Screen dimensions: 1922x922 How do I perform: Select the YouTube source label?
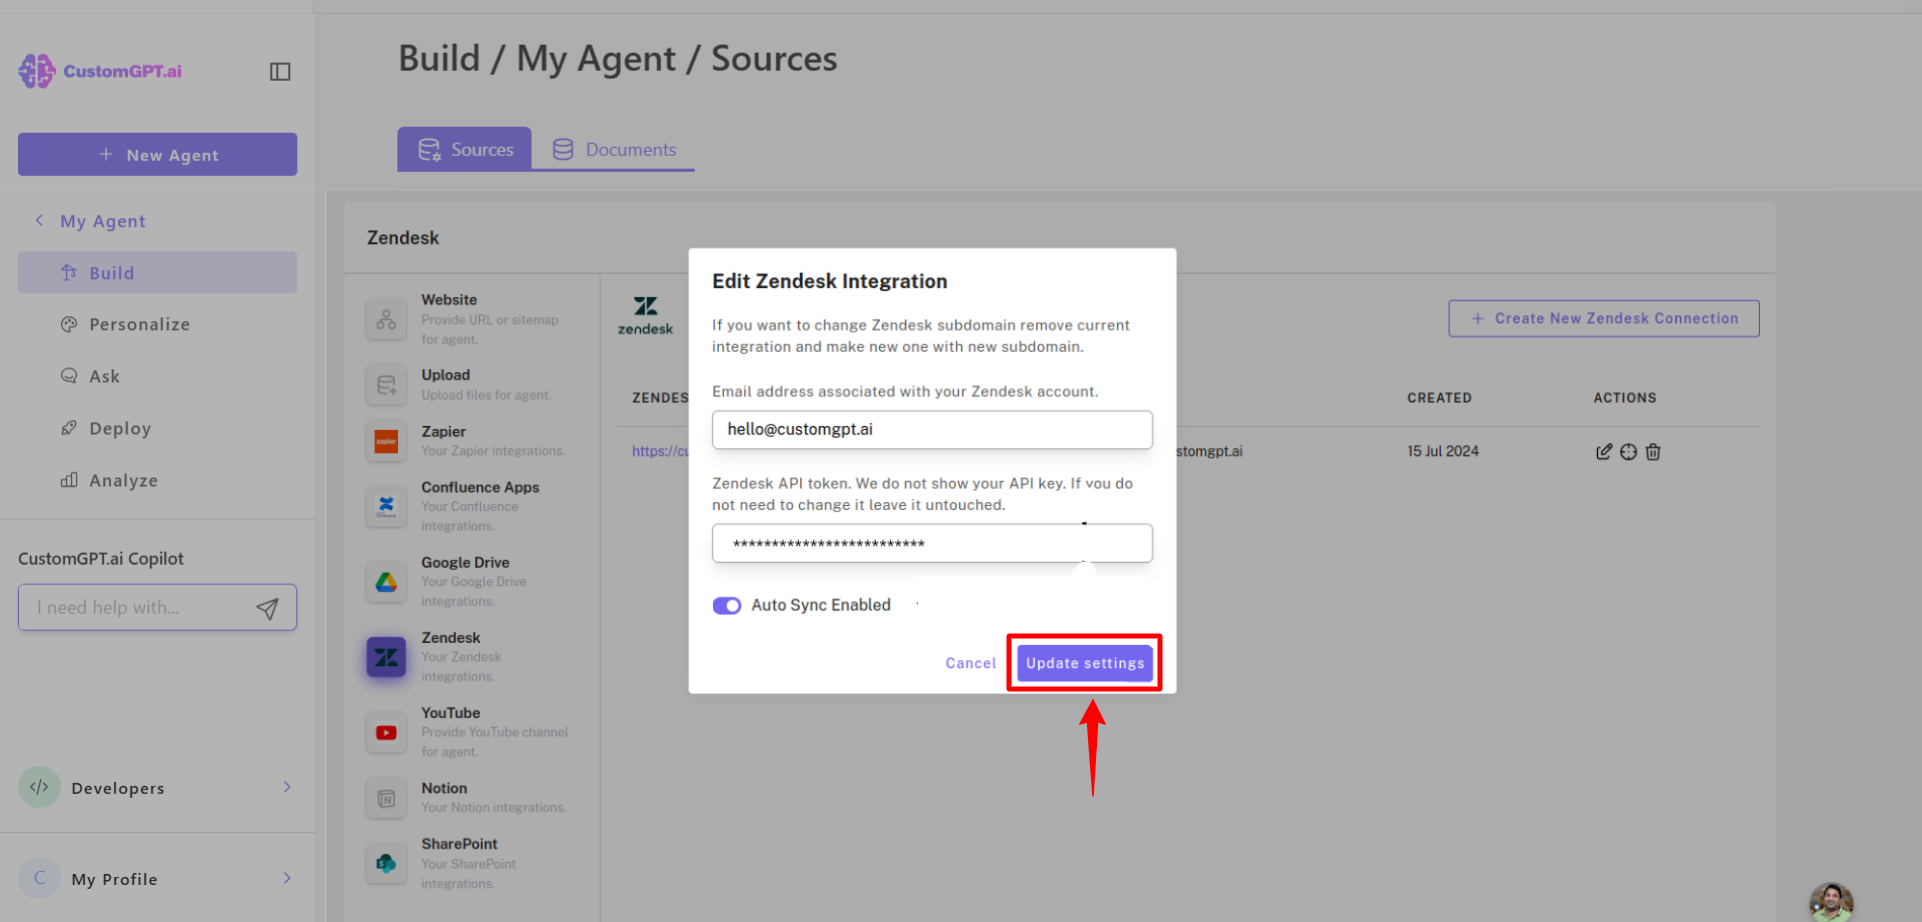pos(451,713)
